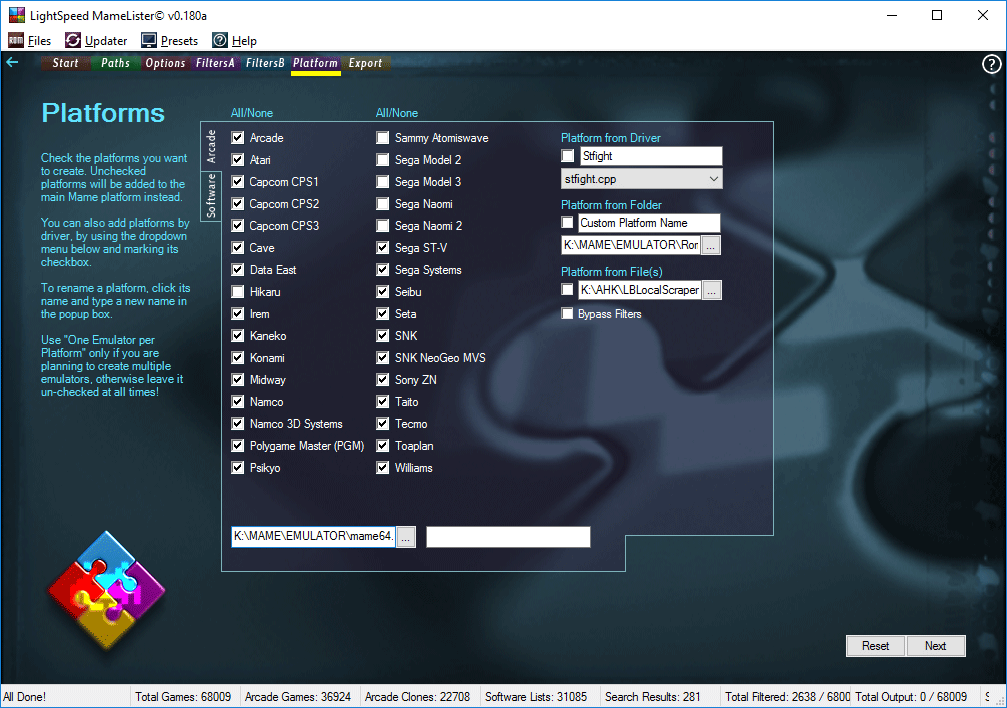Screen dimensions: 1007x708
Task: Switch to the Start tab
Action: point(66,63)
